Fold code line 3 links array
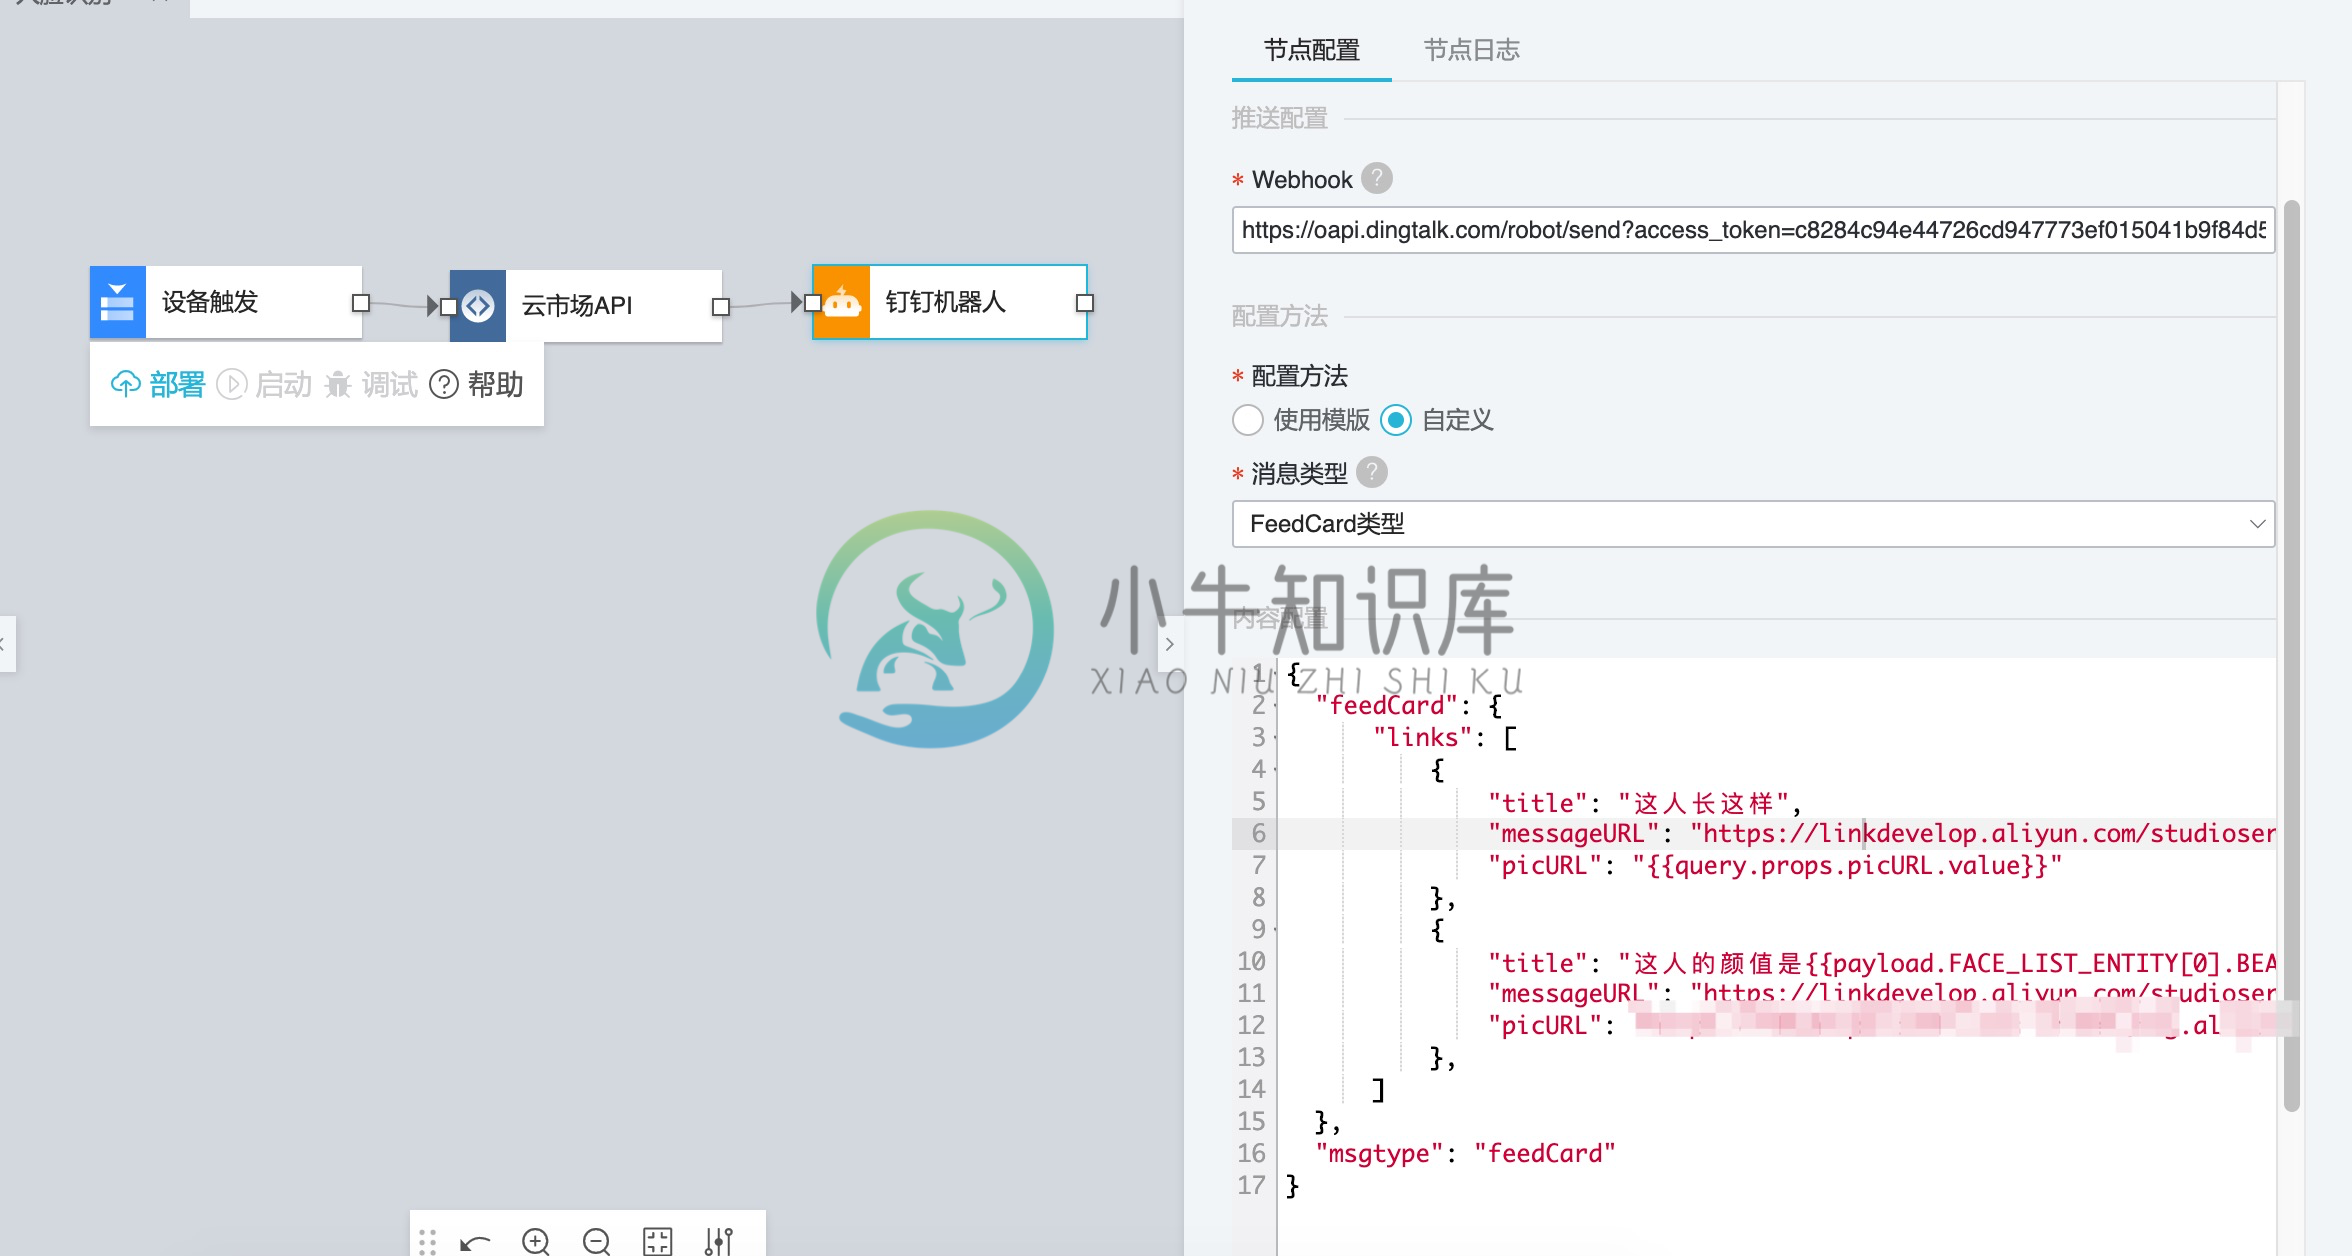2352x1256 pixels. [1275, 738]
